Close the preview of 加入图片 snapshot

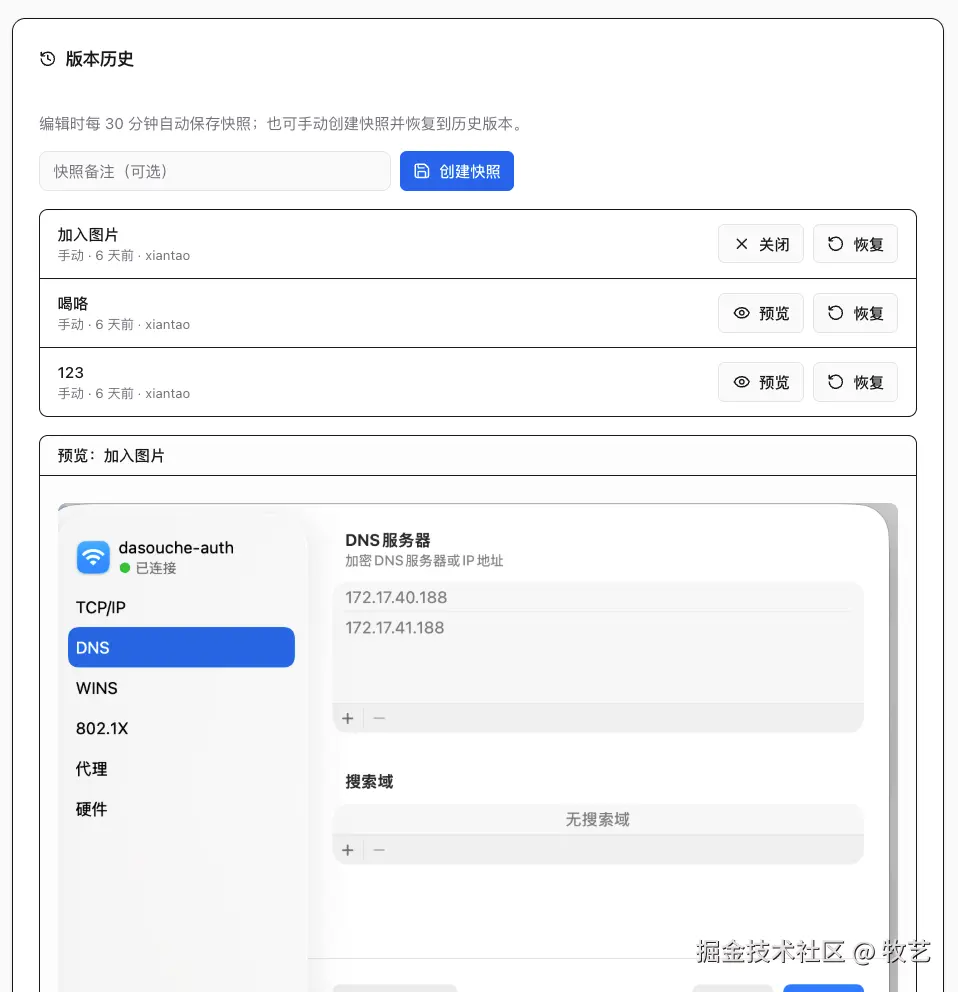tap(761, 244)
